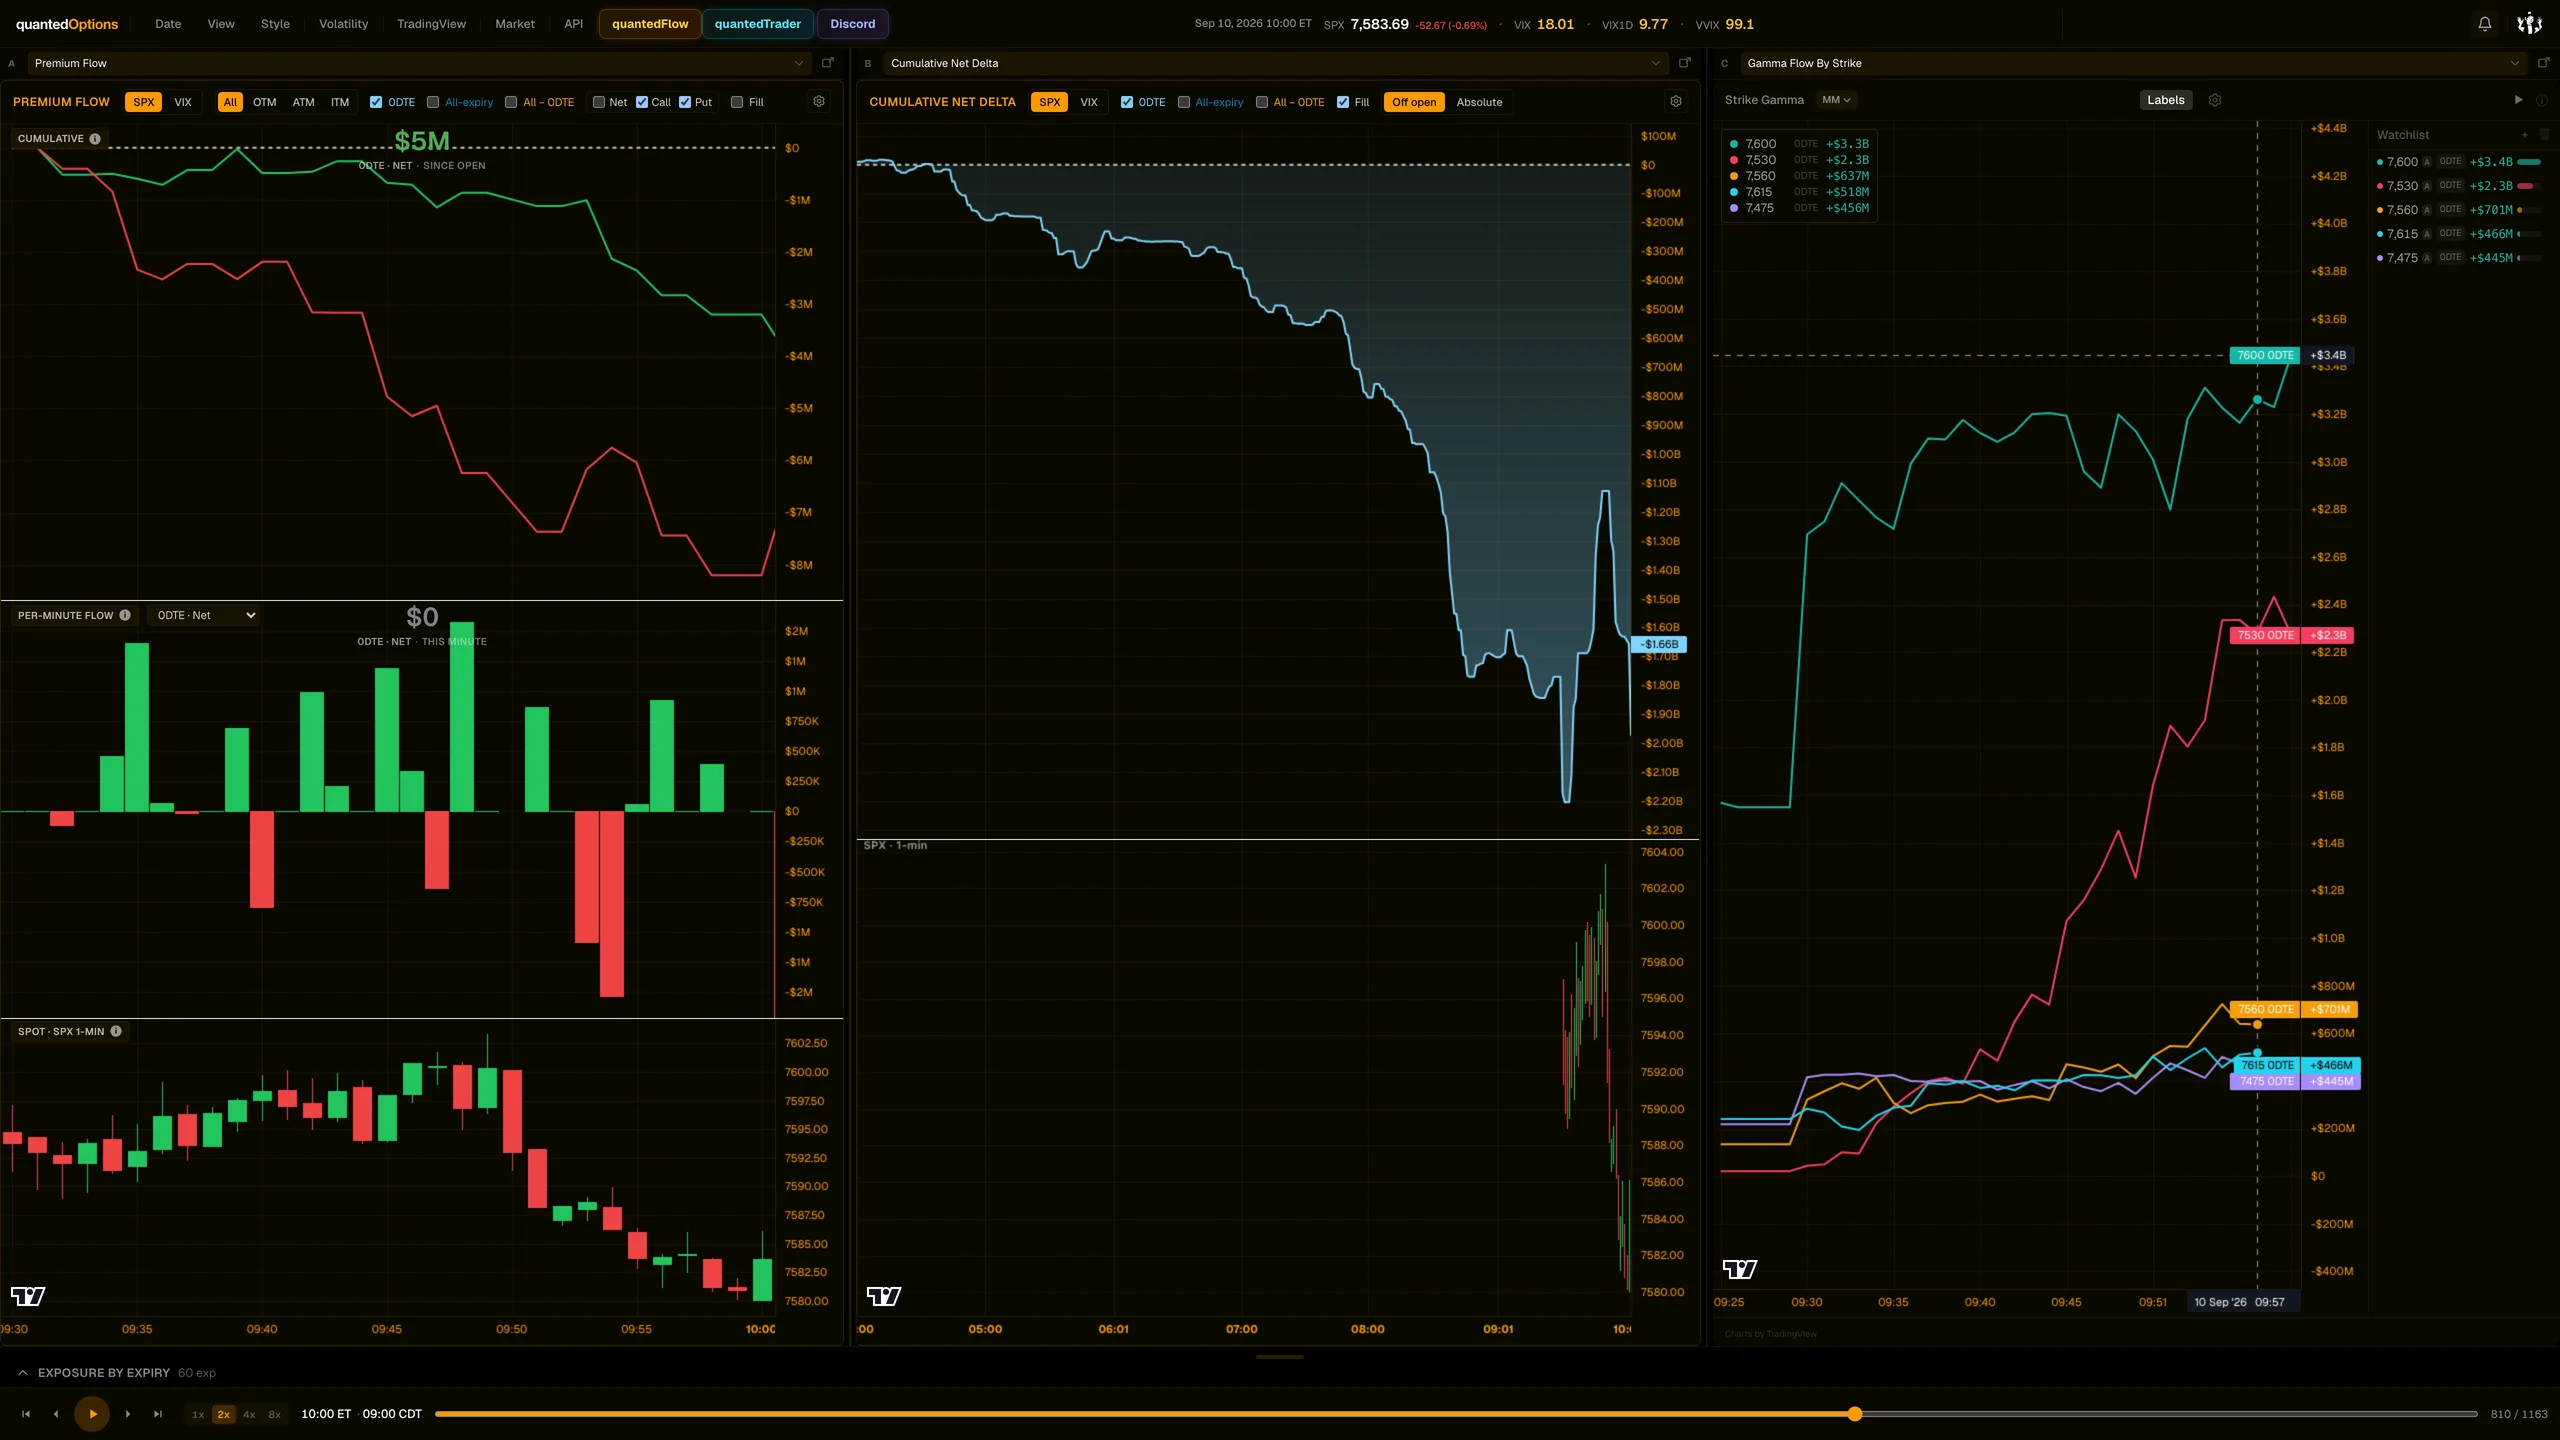Expand Exposure By Expiry section

click(23, 1373)
